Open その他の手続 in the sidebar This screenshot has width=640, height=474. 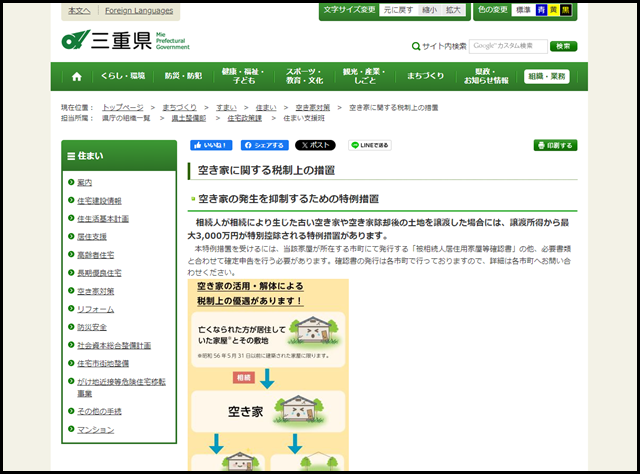99,412
